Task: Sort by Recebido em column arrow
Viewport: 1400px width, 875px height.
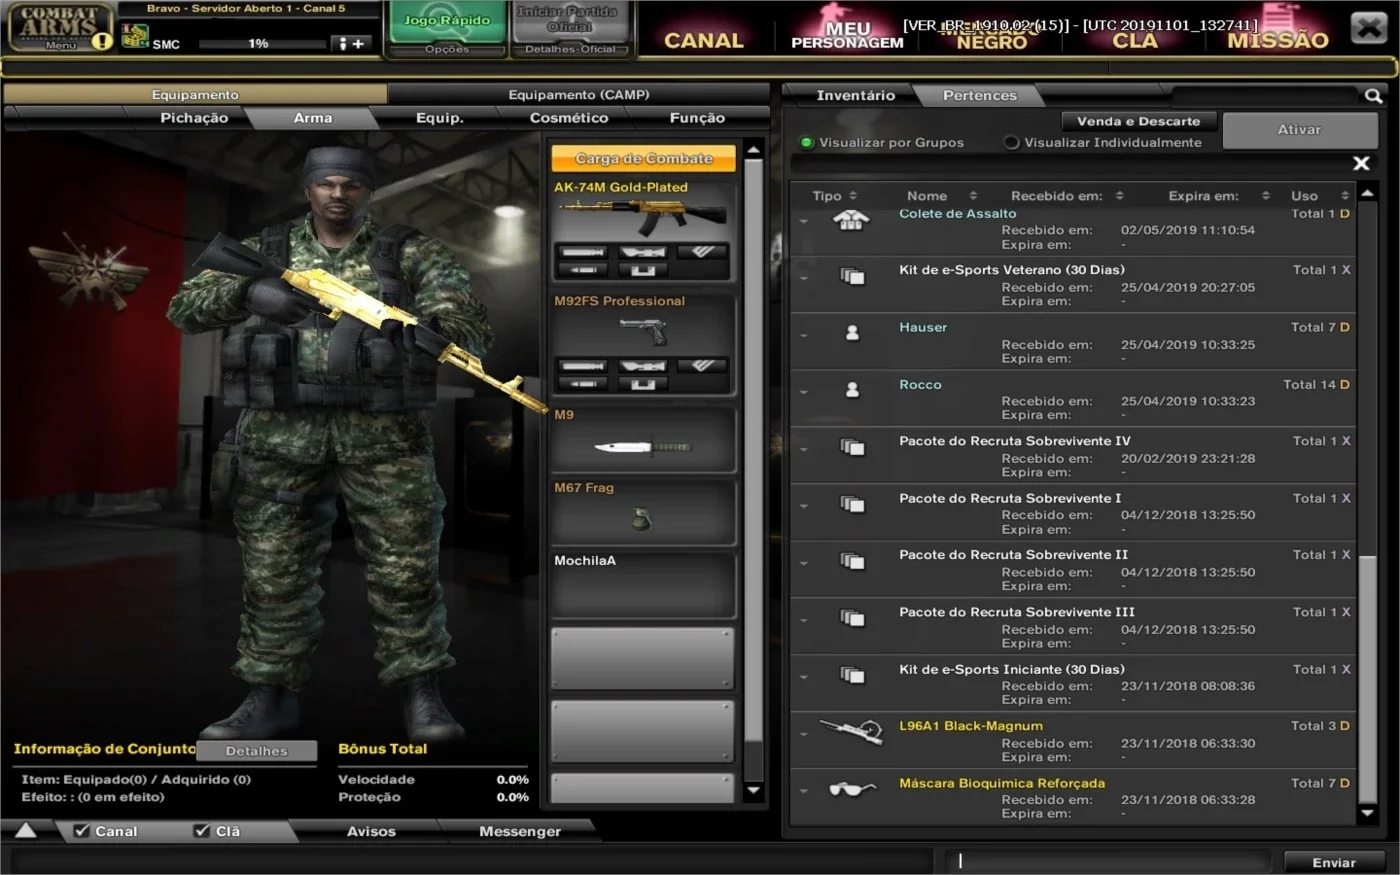Action: (x=1119, y=196)
